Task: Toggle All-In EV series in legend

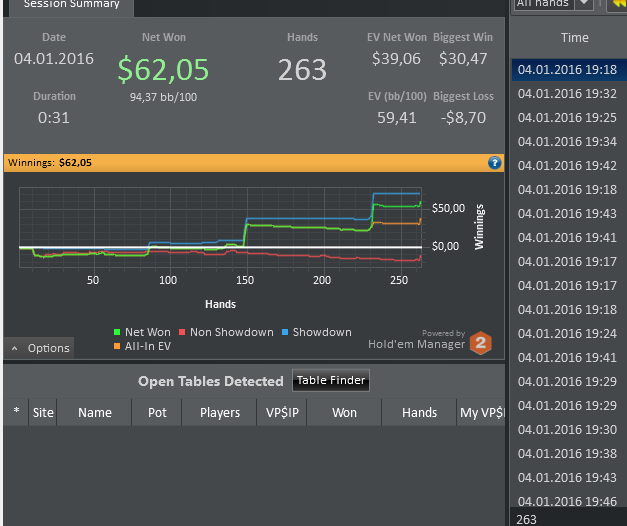Action: [147, 346]
